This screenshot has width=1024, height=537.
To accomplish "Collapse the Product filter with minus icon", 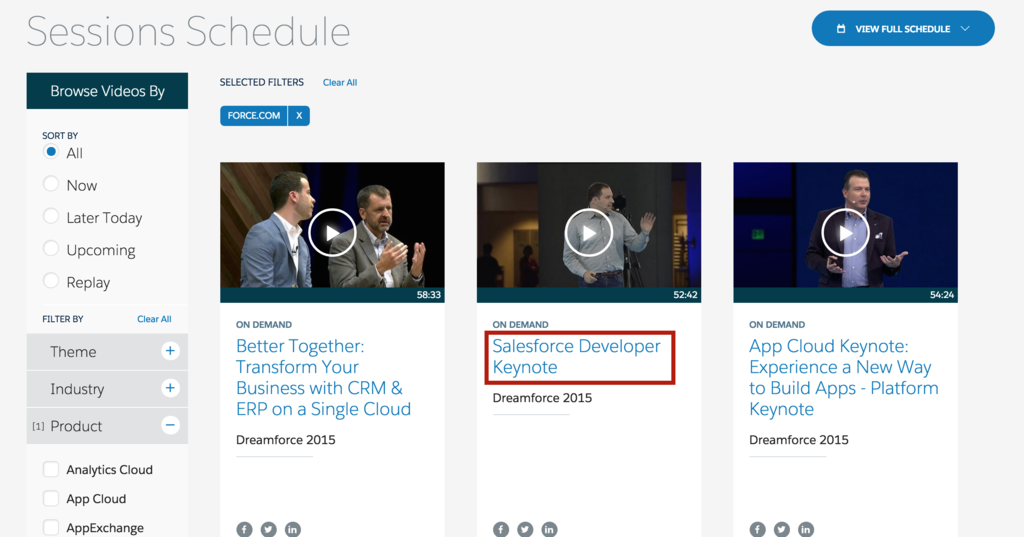I will 170,425.
